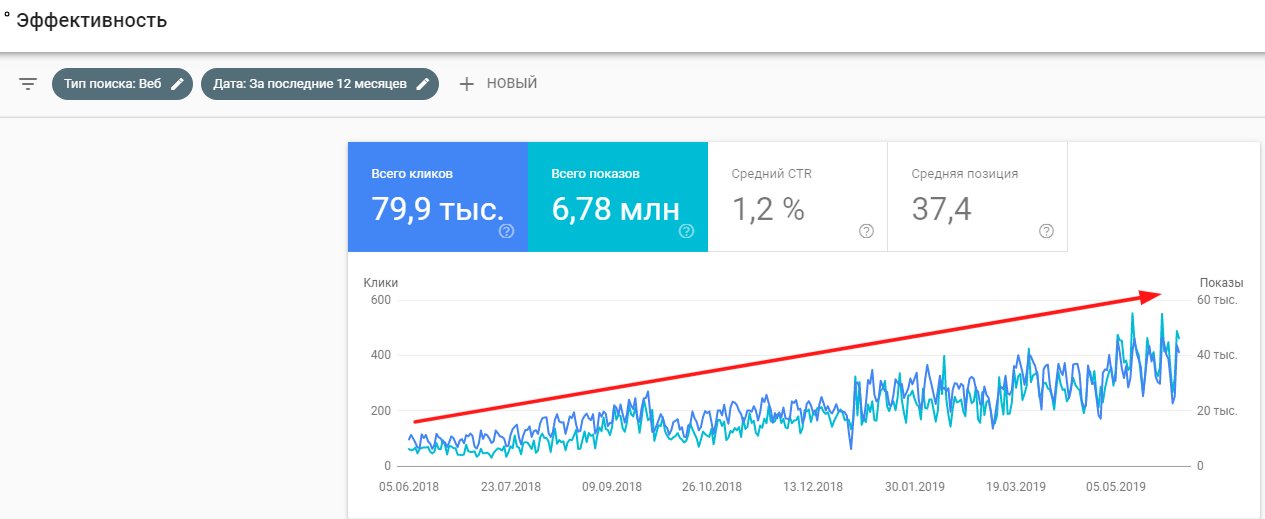
Task: Click the 40 тыс. impressions axis value
Action: [1218, 355]
